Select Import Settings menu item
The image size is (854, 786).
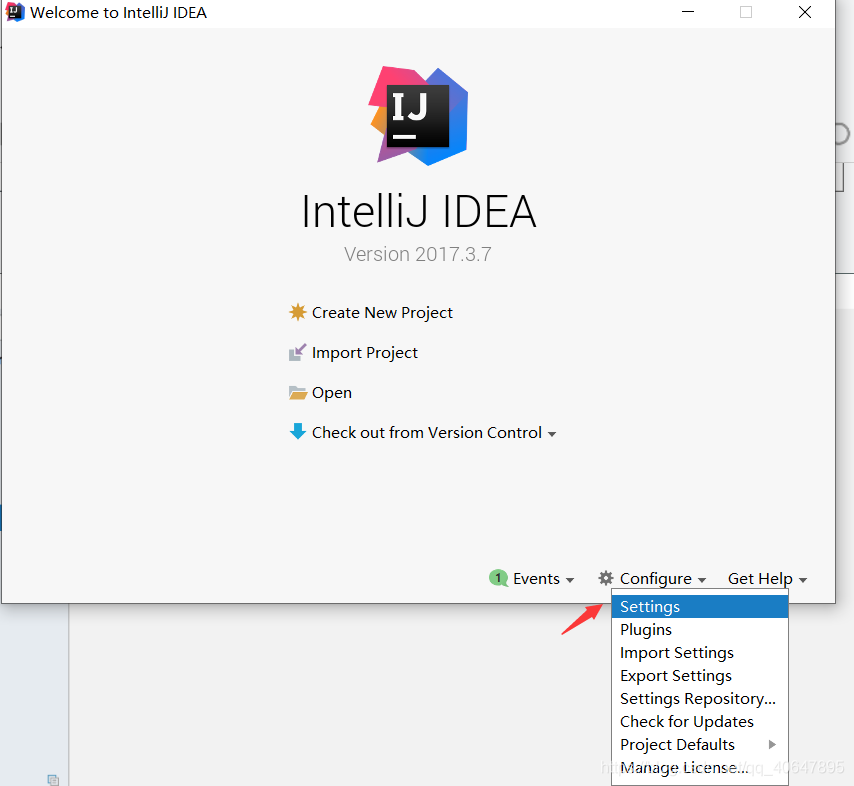tap(700, 653)
